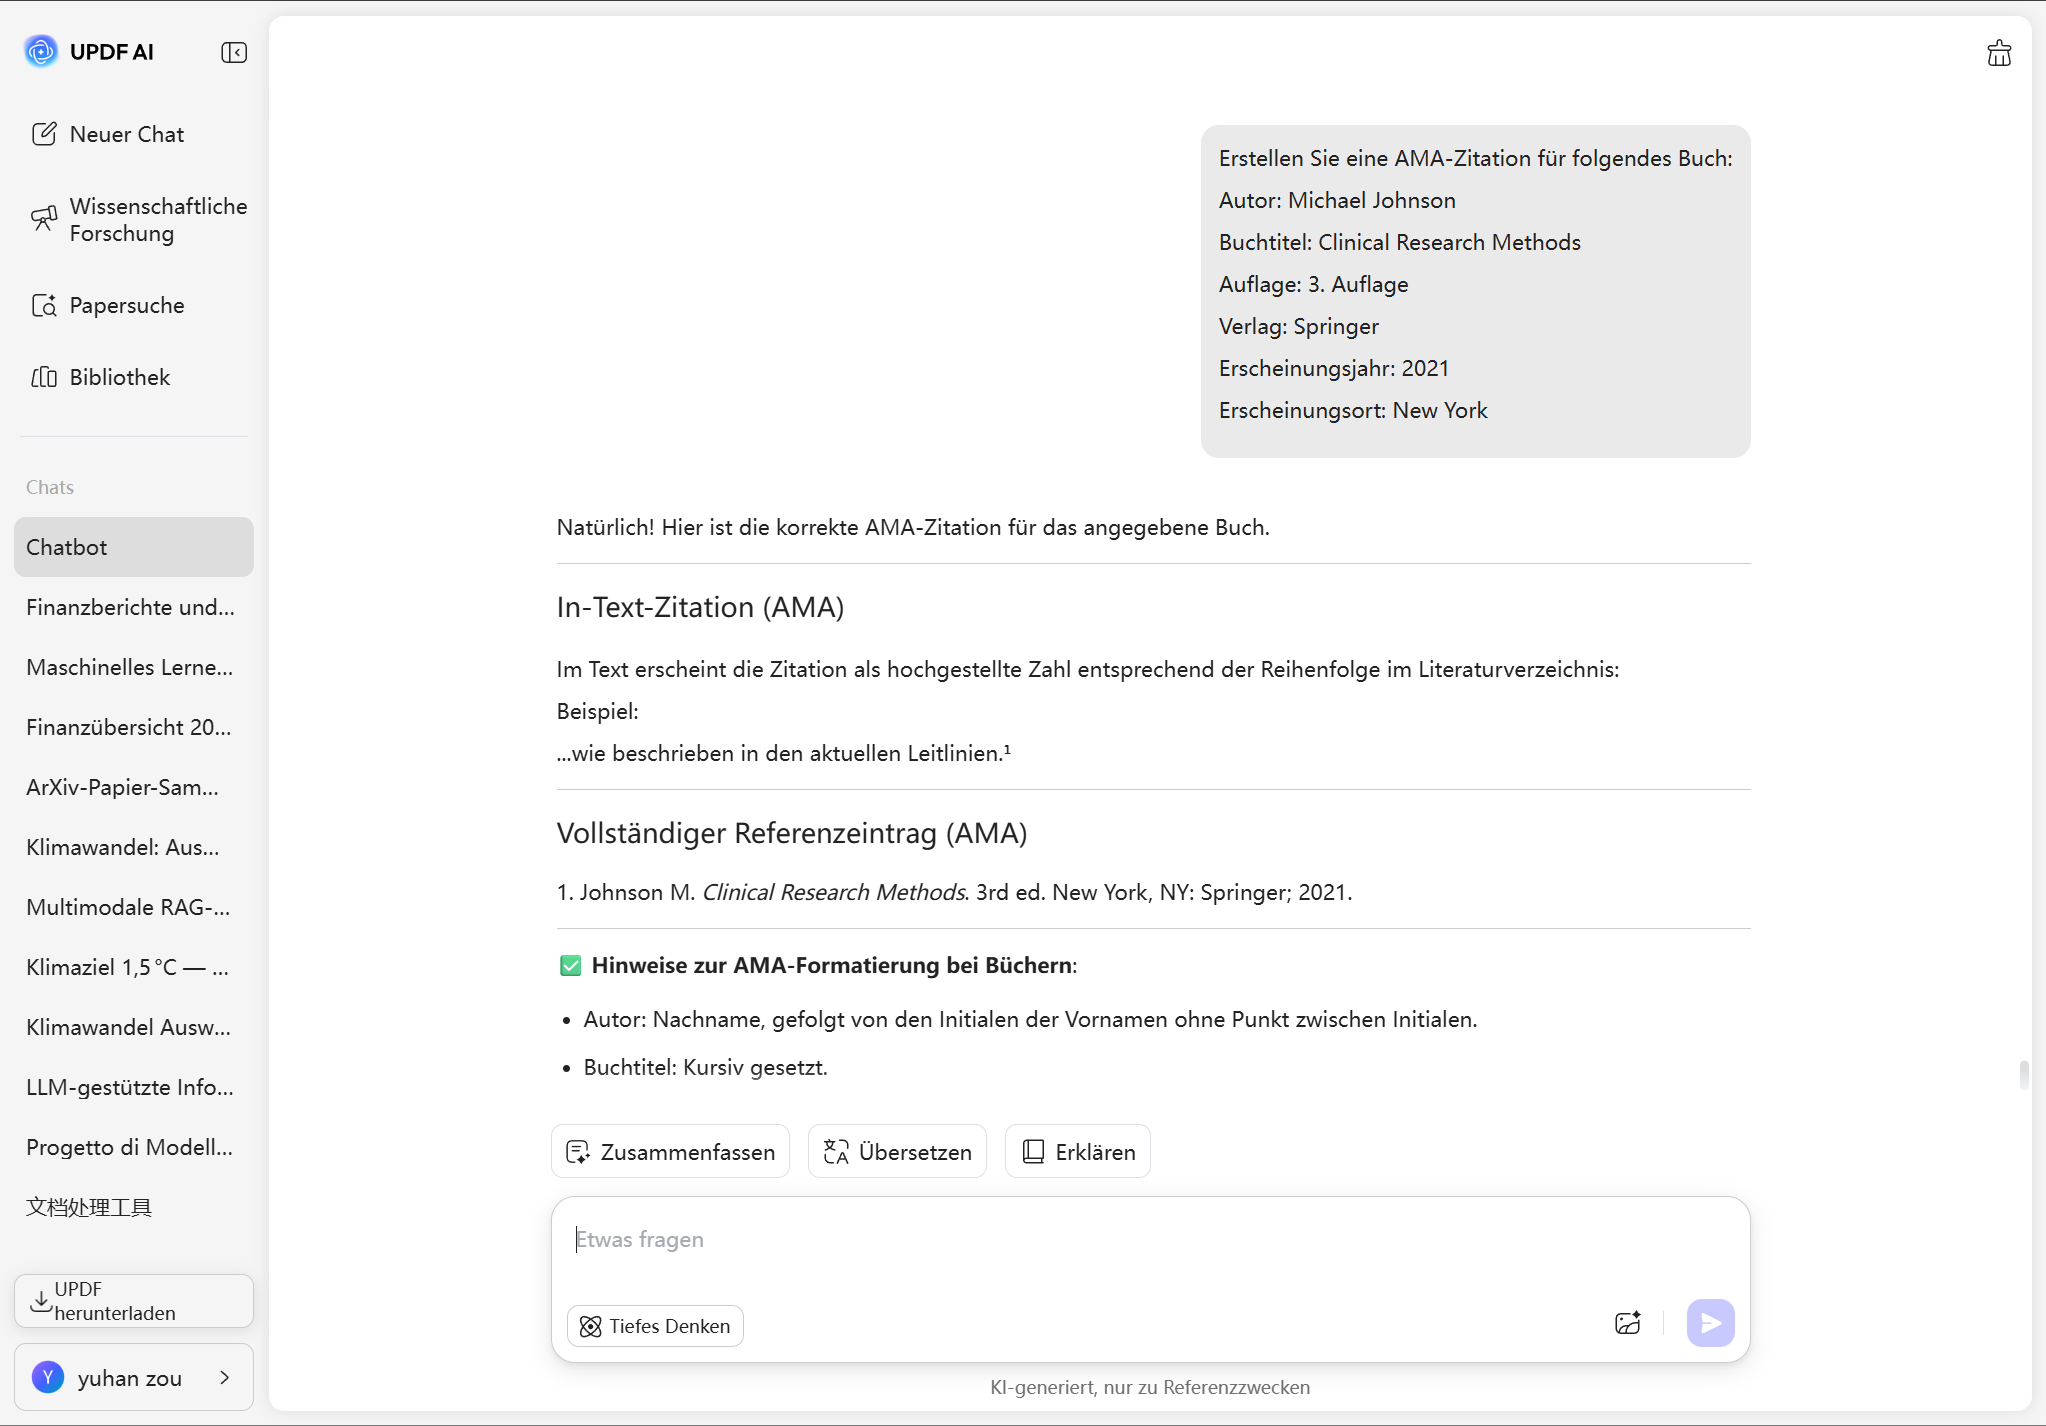Collapse the sidebar panel icon

point(234,52)
